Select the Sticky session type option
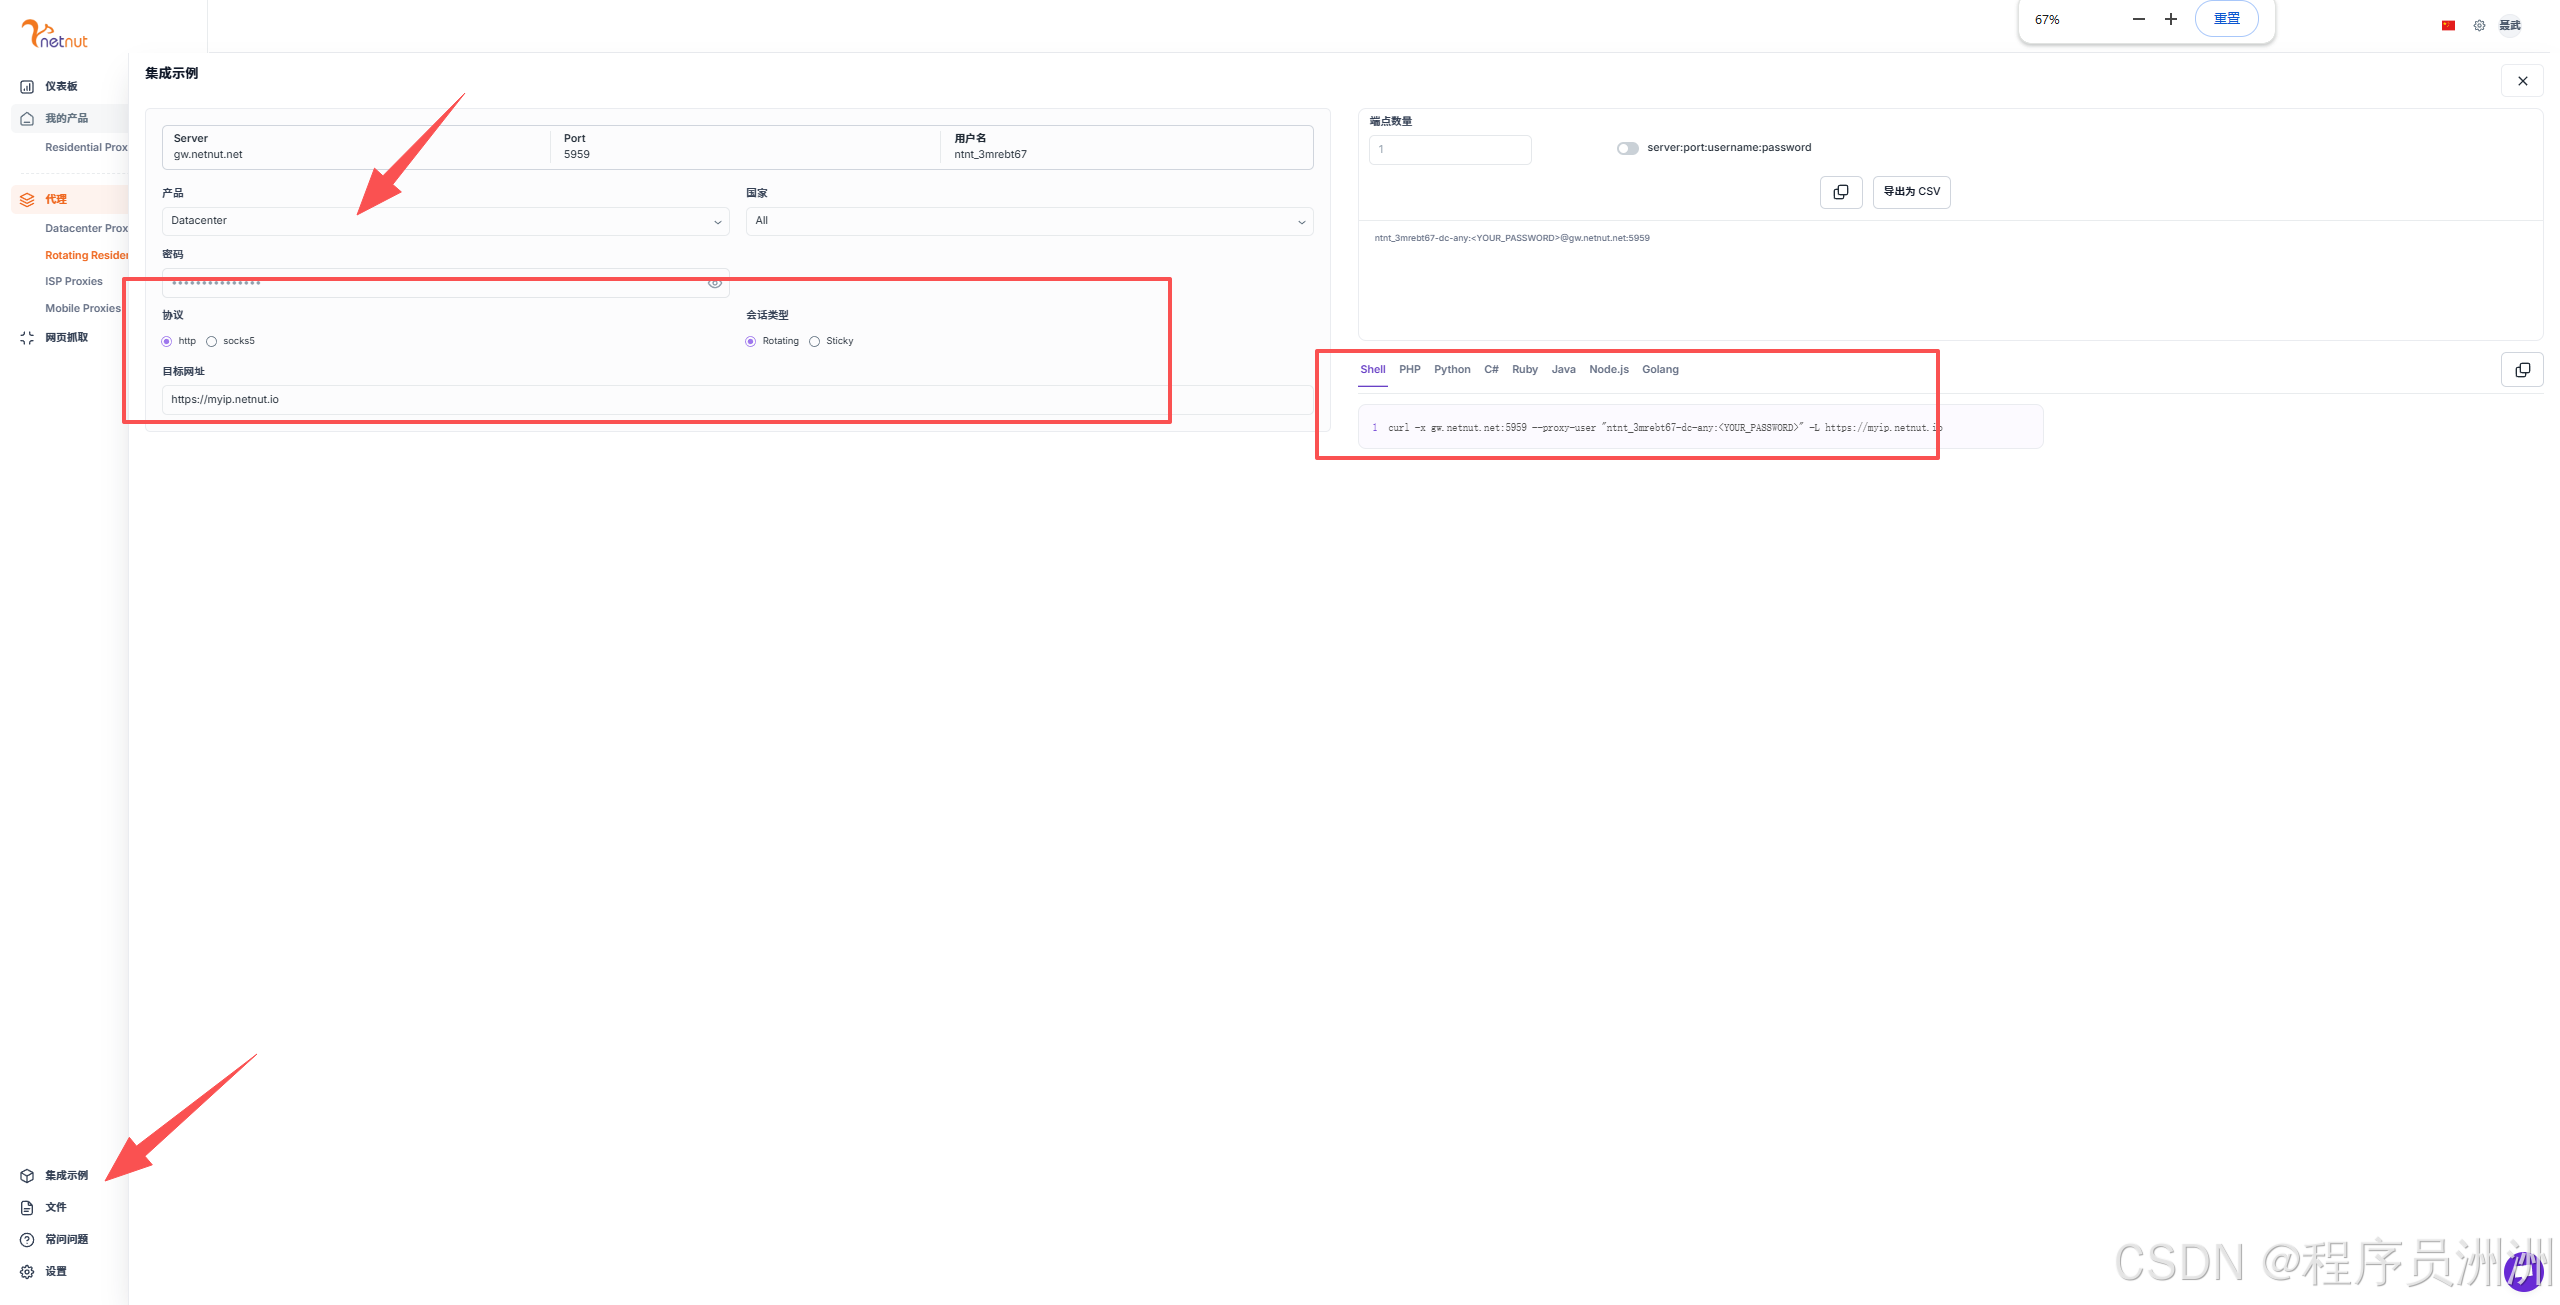Screen dimensions: 2560x1305 [x=815, y=342]
